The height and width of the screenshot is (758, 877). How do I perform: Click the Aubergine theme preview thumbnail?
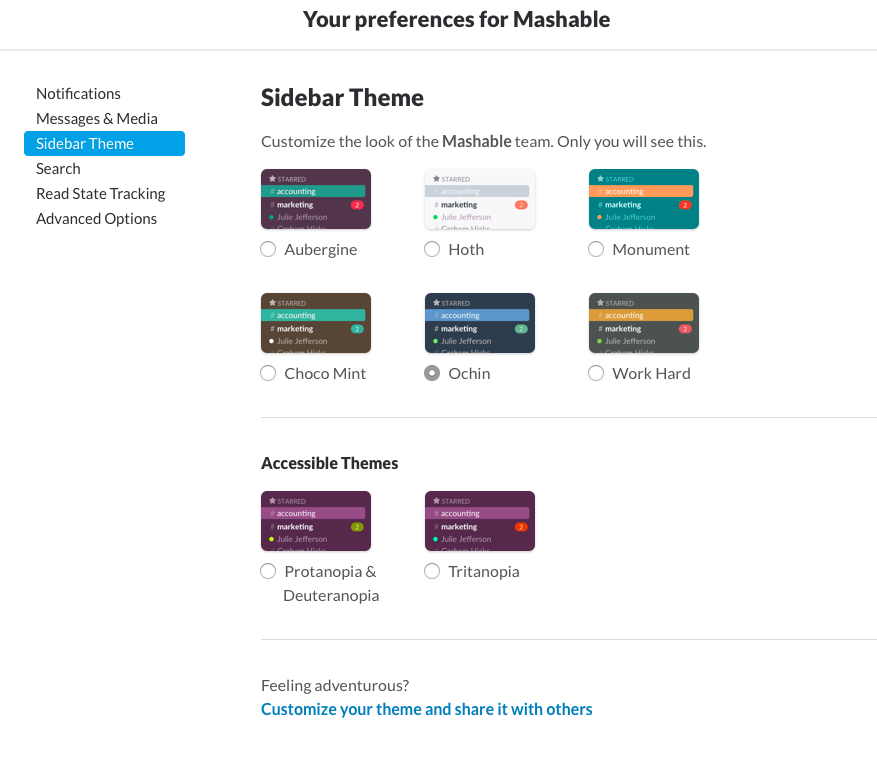point(316,199)
